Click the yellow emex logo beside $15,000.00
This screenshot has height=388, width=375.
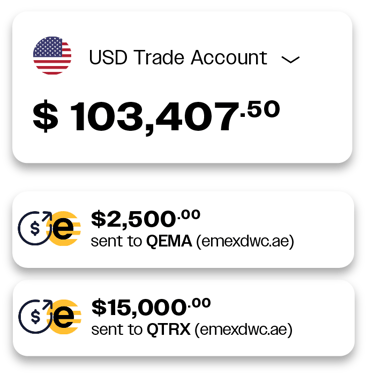click(x=64, y=317)
